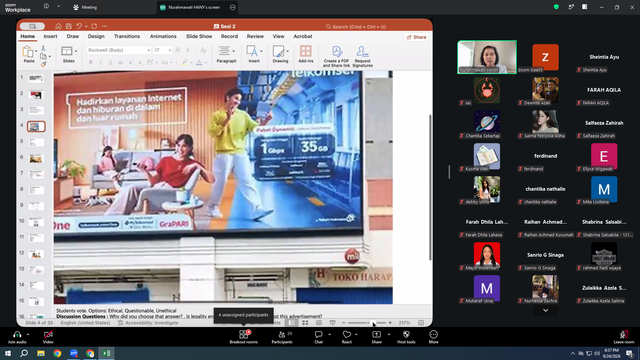Open audio options arrow beside Join audio

click(28, 335)
